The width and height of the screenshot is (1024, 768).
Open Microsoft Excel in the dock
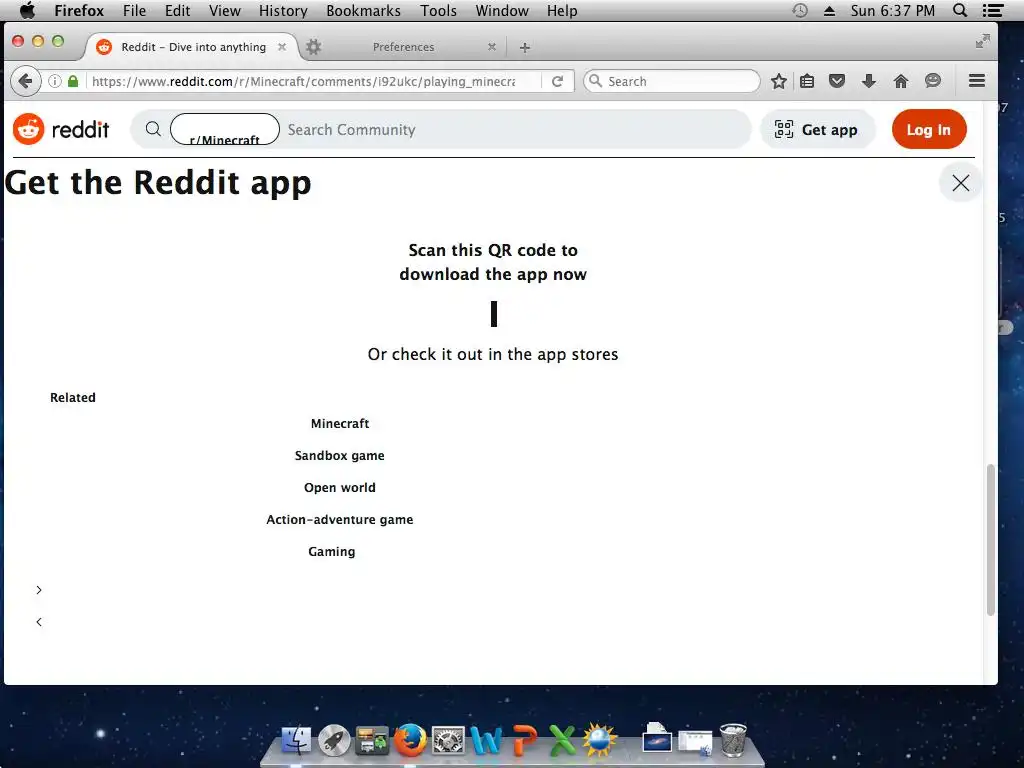(562, 741)
